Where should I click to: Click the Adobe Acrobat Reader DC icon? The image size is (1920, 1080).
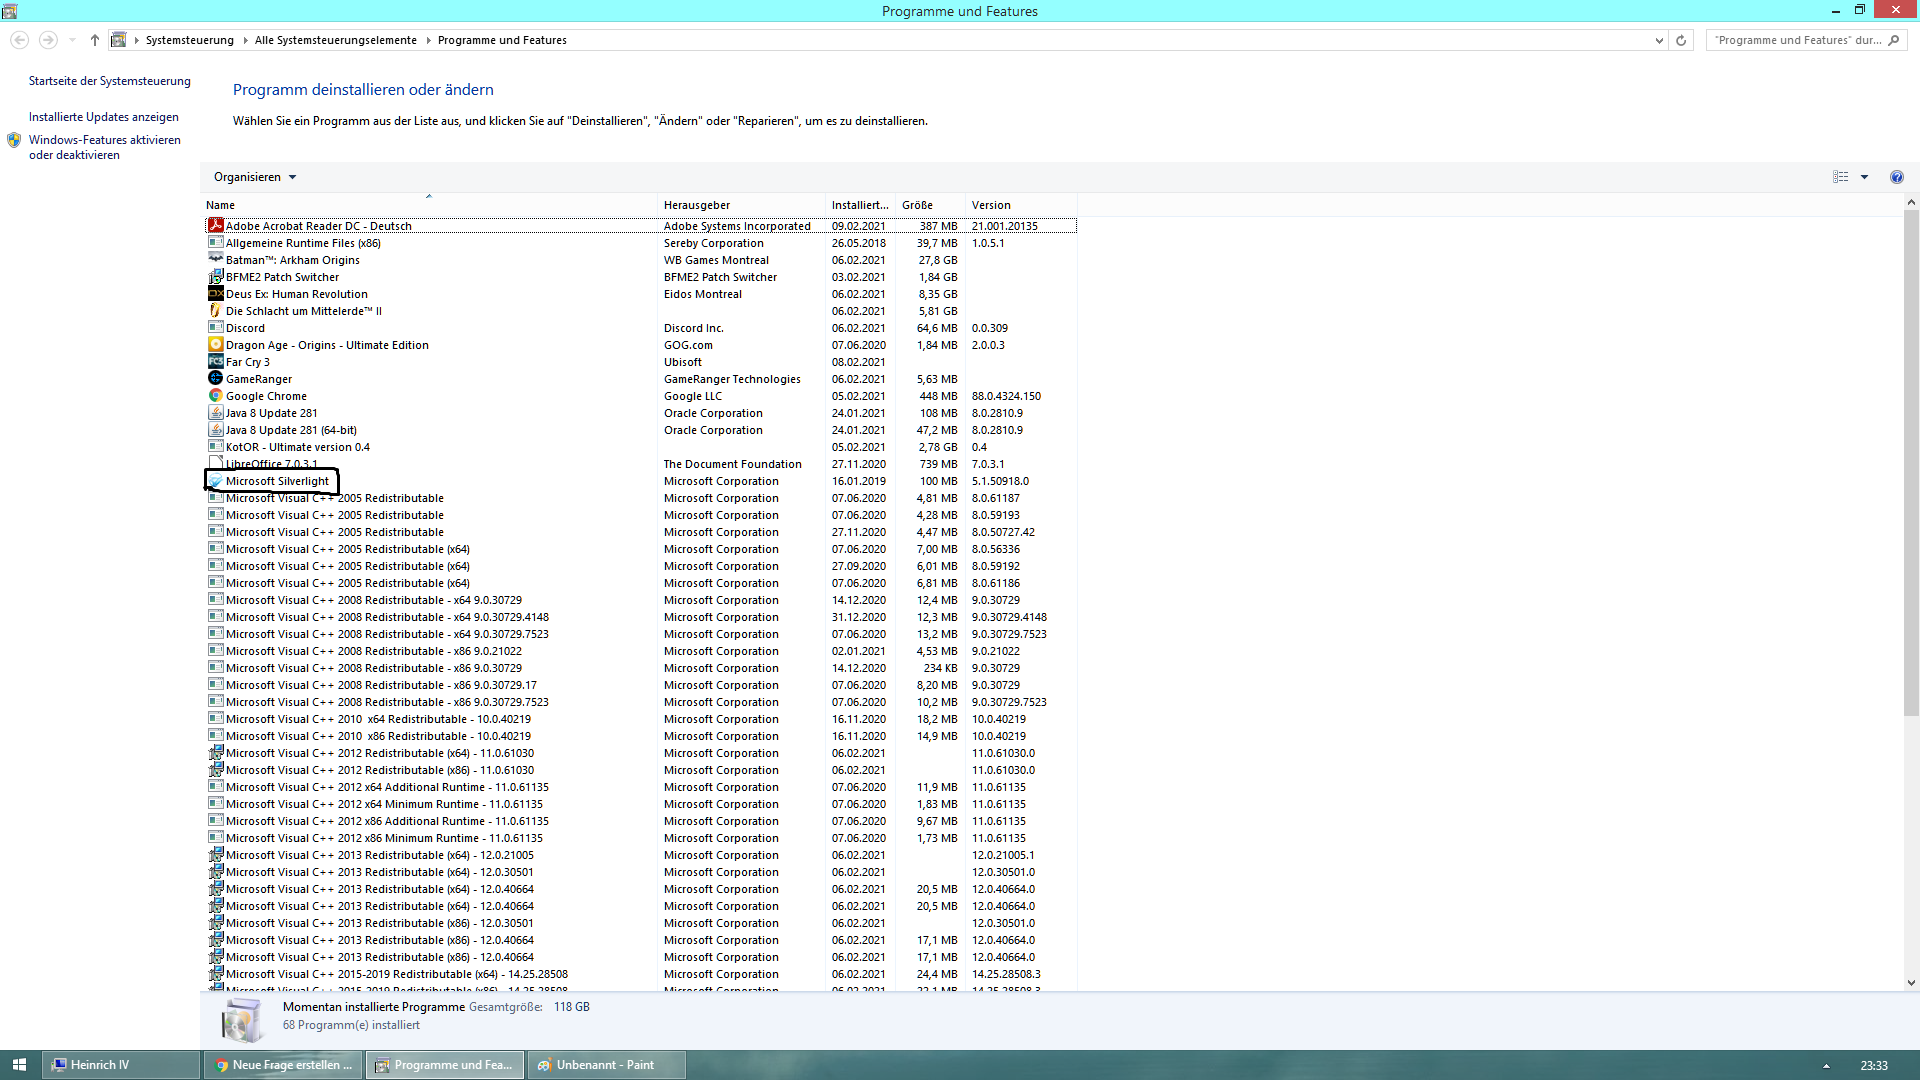pos(215,226)
